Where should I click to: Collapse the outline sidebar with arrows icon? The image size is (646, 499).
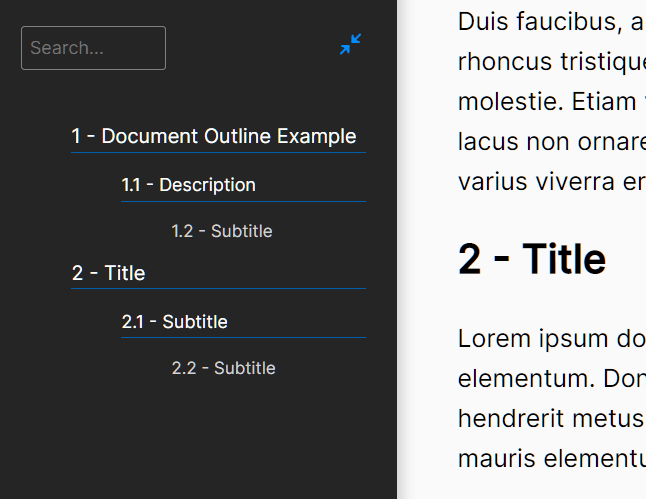350,45
